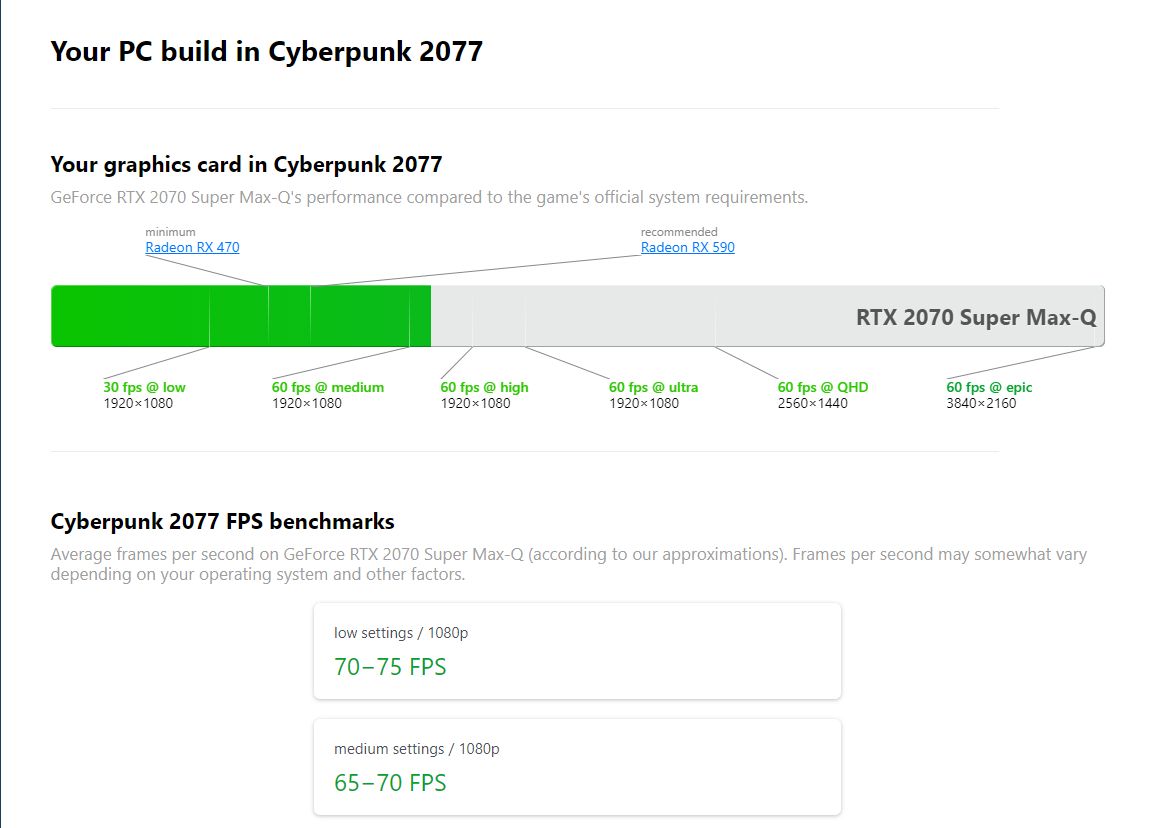Select the '60 fps @ epic' marker label
Image resolution: width=1155 pixels, height=828 pixels.
[989, 387]
